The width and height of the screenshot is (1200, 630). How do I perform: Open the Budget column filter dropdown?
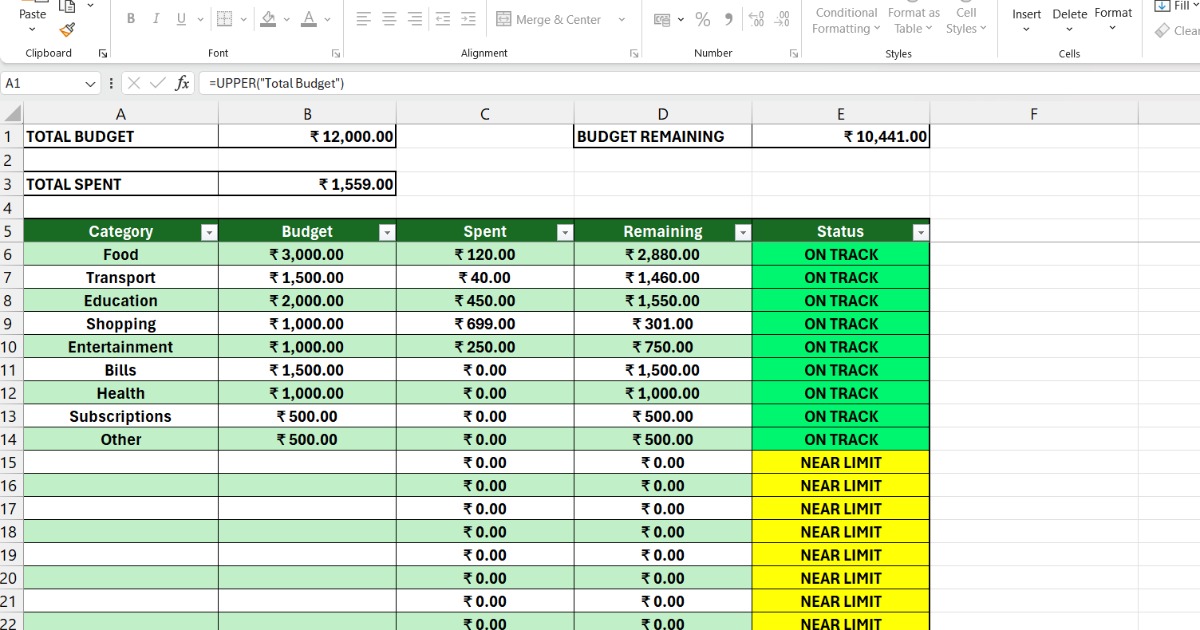pyautogui.click(x=387, y=232)
